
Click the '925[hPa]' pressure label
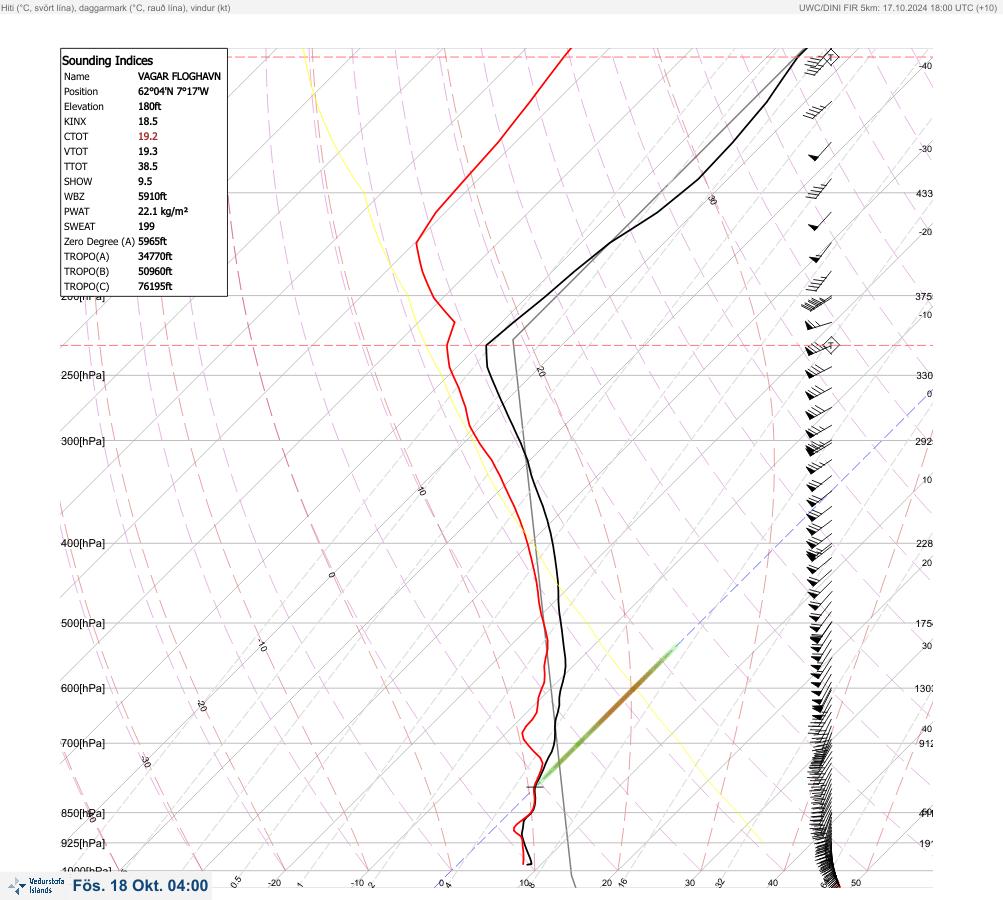tap(83, 843)
